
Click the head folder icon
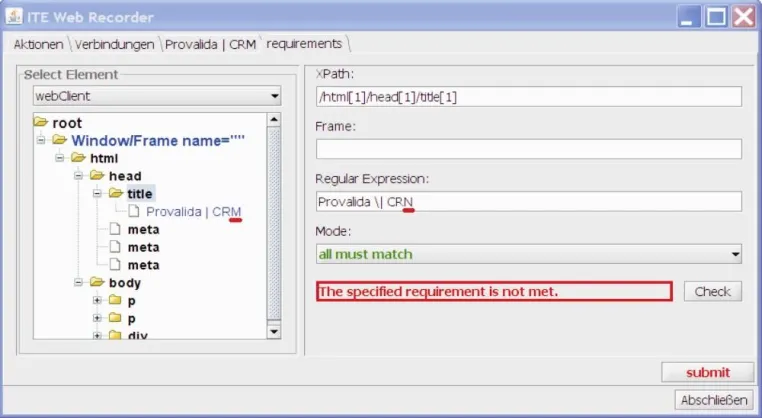tap(97, 175)
